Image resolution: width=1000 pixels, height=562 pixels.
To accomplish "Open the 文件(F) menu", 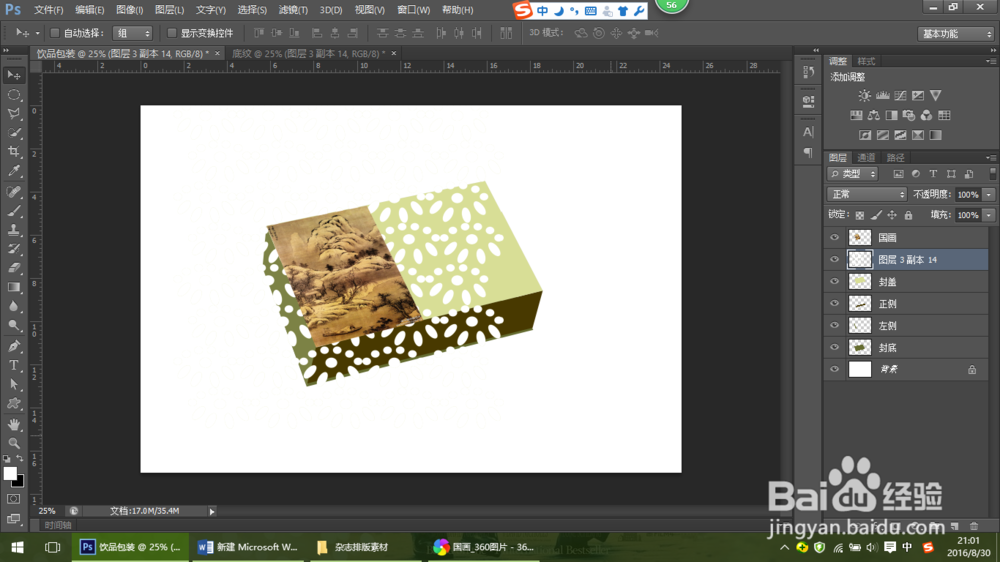I will coord(48,10).
